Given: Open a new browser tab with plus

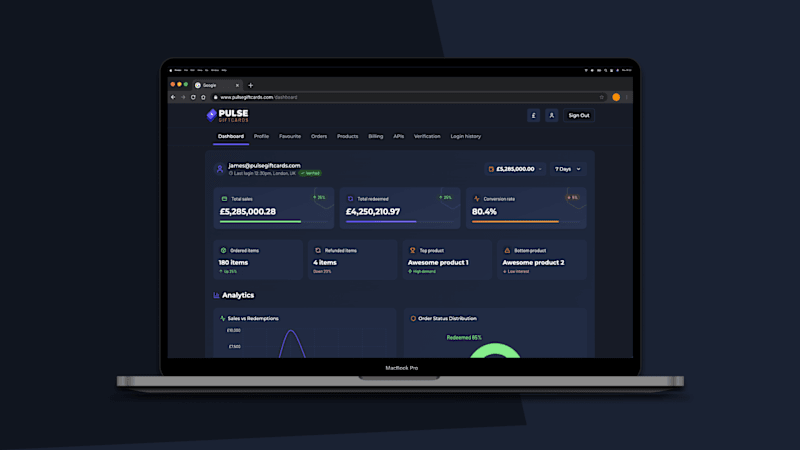Looking at the screenshot, I should [251, 85].
